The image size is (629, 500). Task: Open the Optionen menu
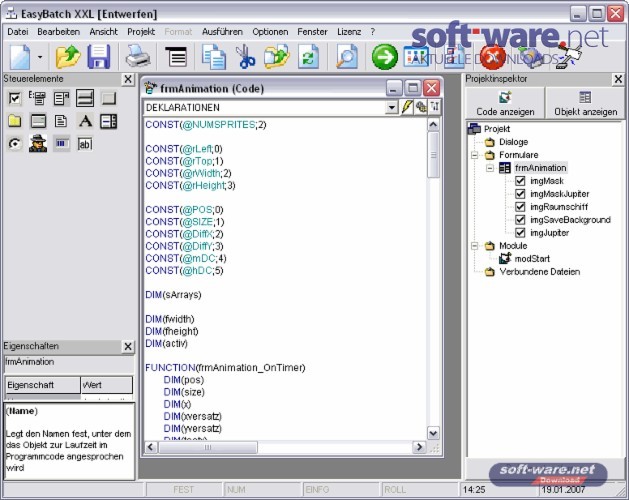(270, 32)
